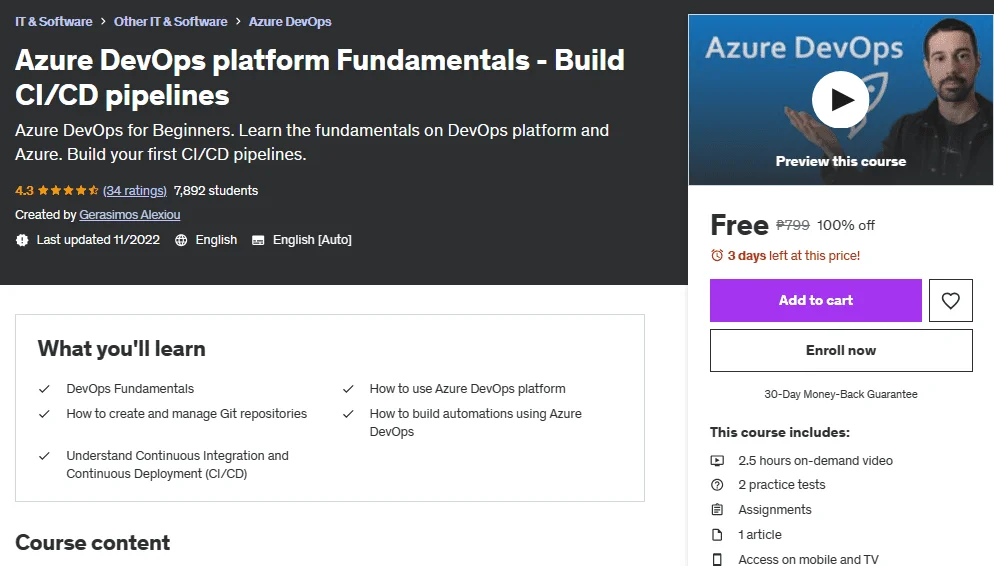
Task: Click the 'Free' price text
Action: point(739,225)
